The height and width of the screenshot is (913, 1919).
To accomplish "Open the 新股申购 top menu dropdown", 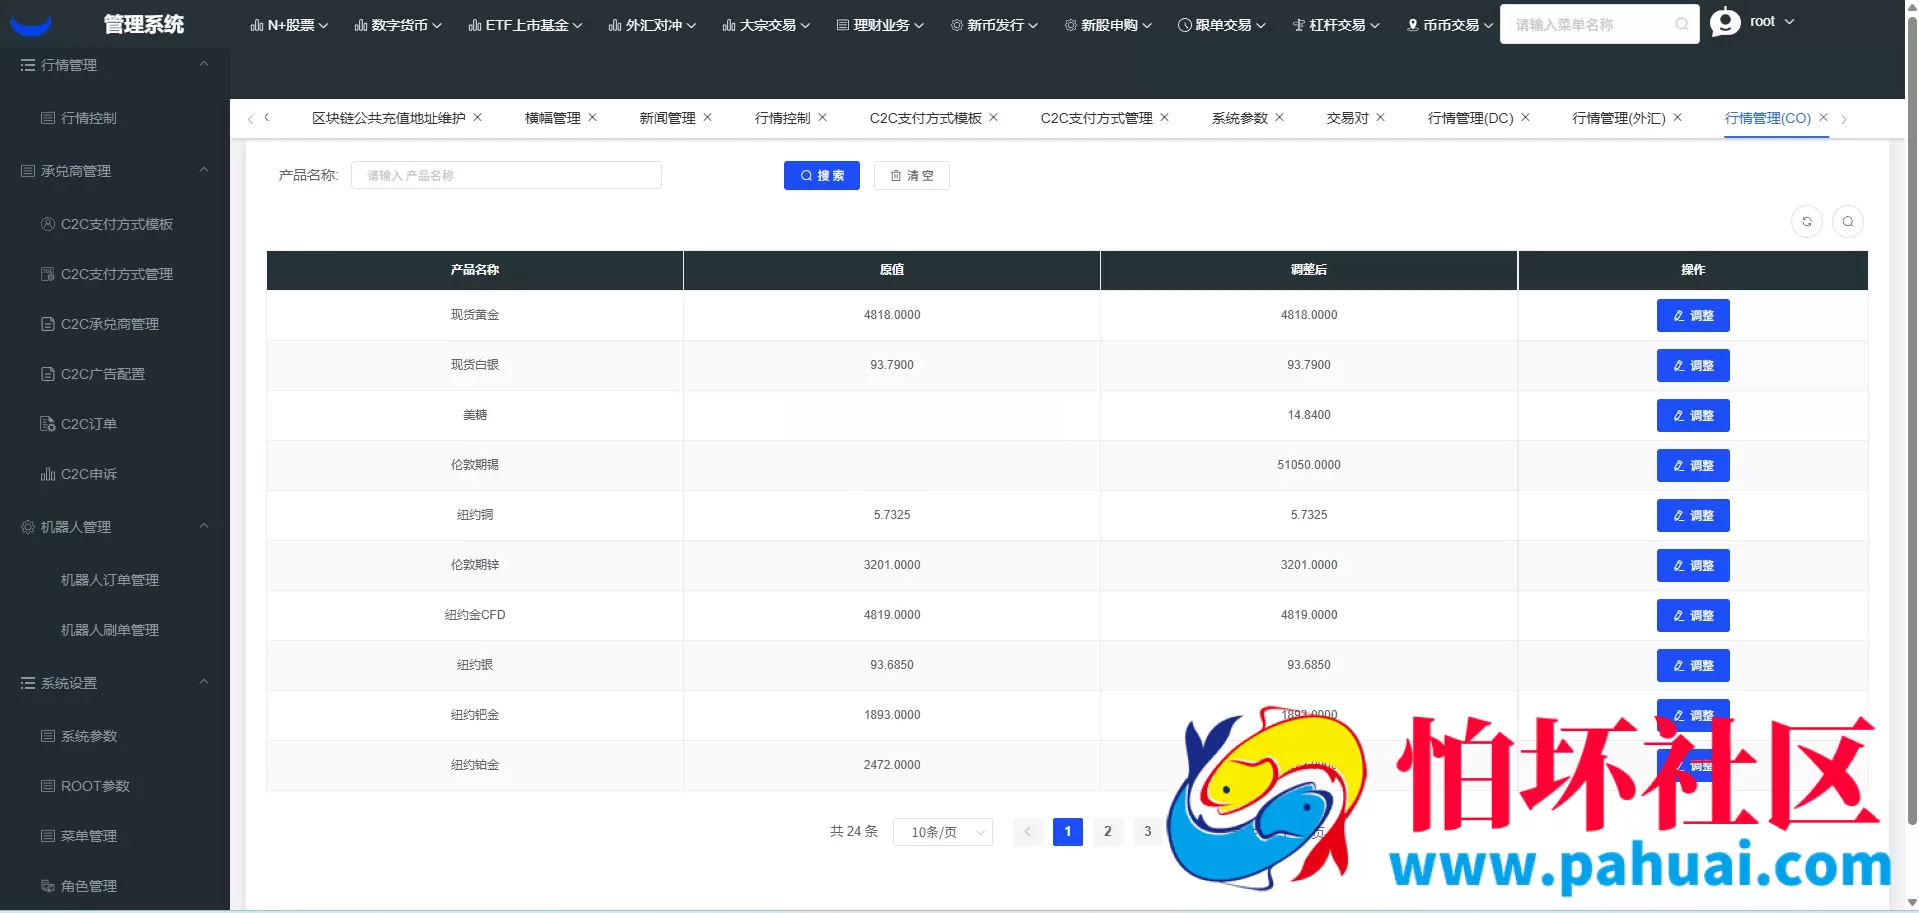I will click(x=1108, y=25).
